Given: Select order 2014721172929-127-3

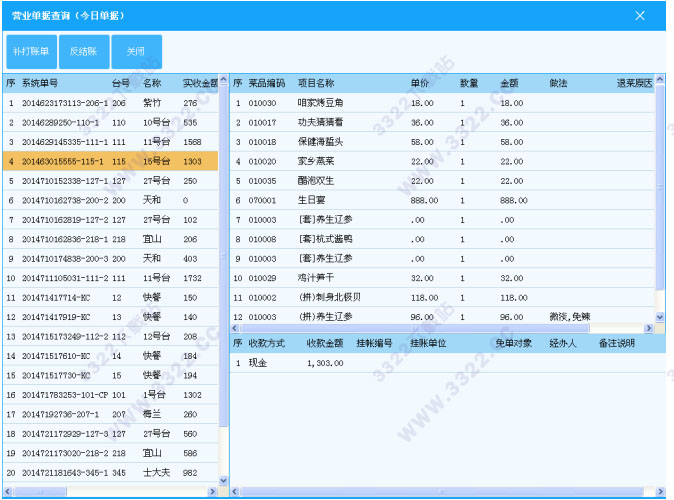Looking at the screenshot, I should (x=111, y=434).
